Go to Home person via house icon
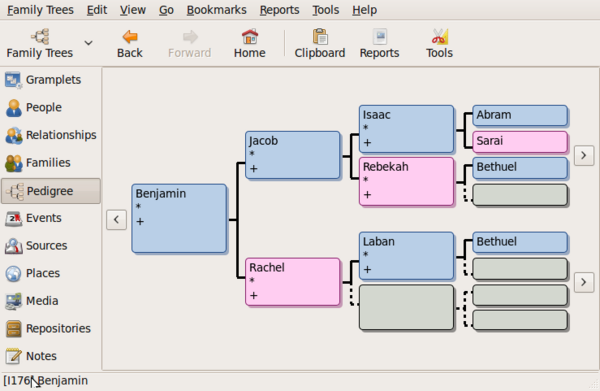 coord(249,37)
